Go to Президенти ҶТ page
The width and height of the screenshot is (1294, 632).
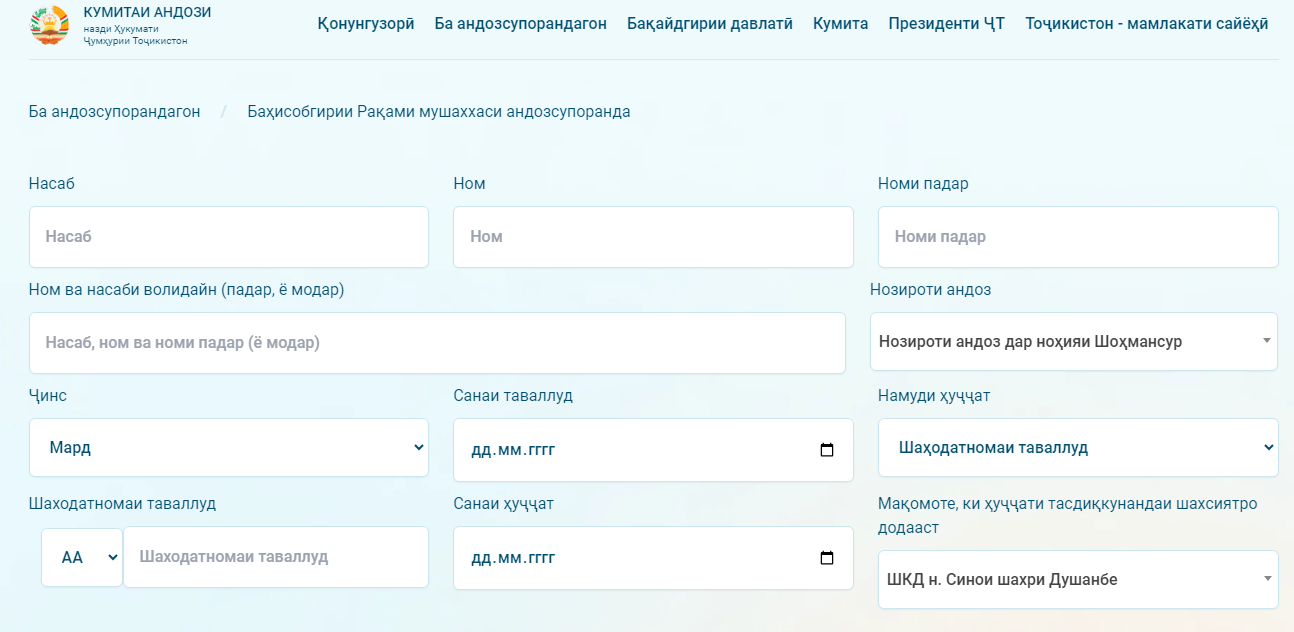pos(946,24)
